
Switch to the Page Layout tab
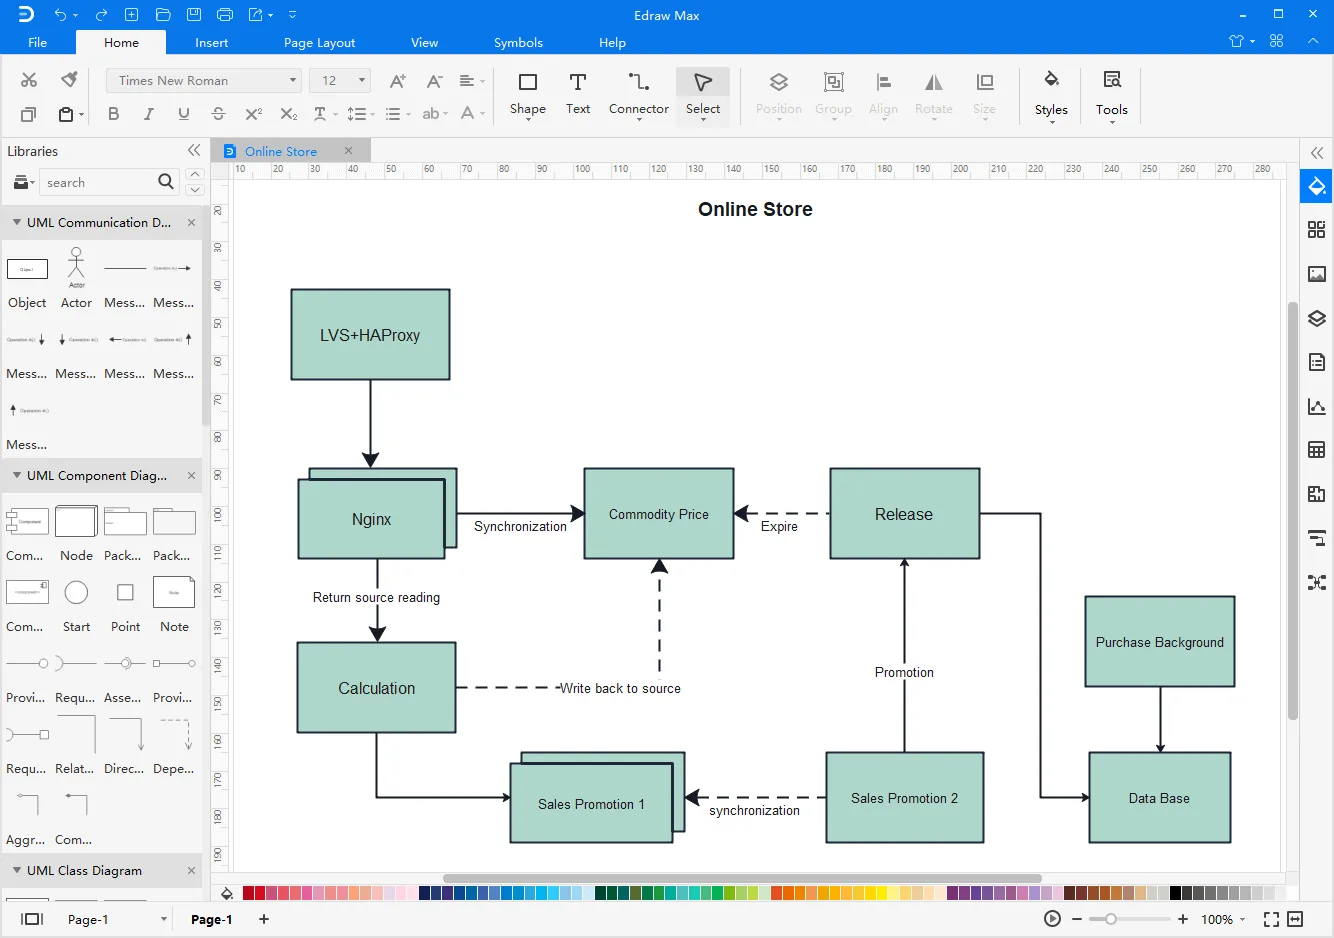[x=320, y=42]
